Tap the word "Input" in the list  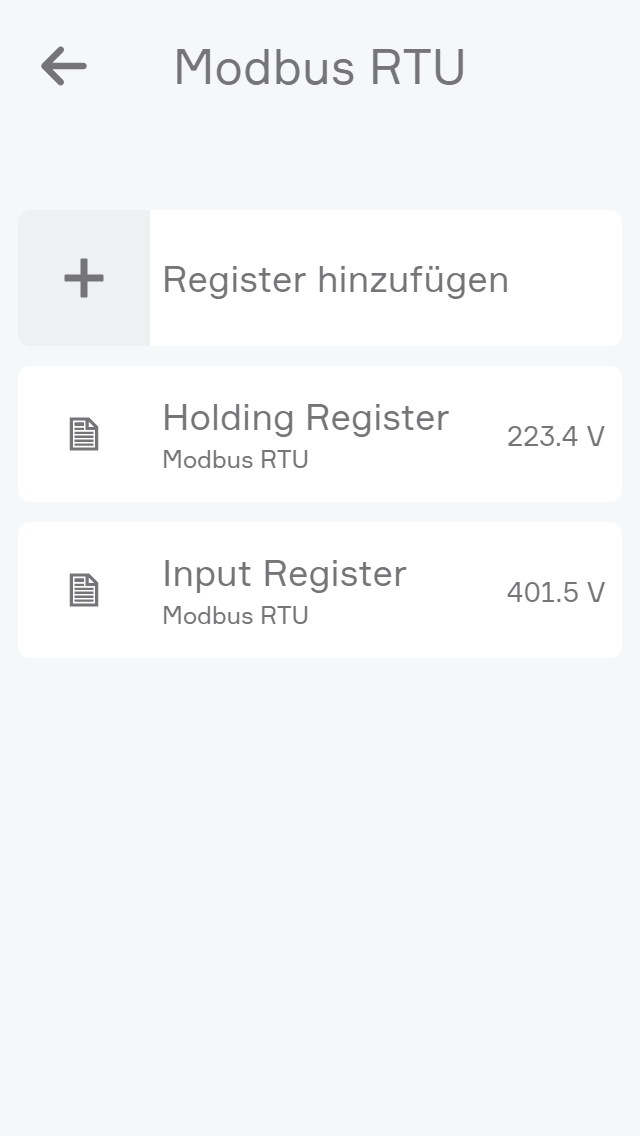(x=206, y=573)
